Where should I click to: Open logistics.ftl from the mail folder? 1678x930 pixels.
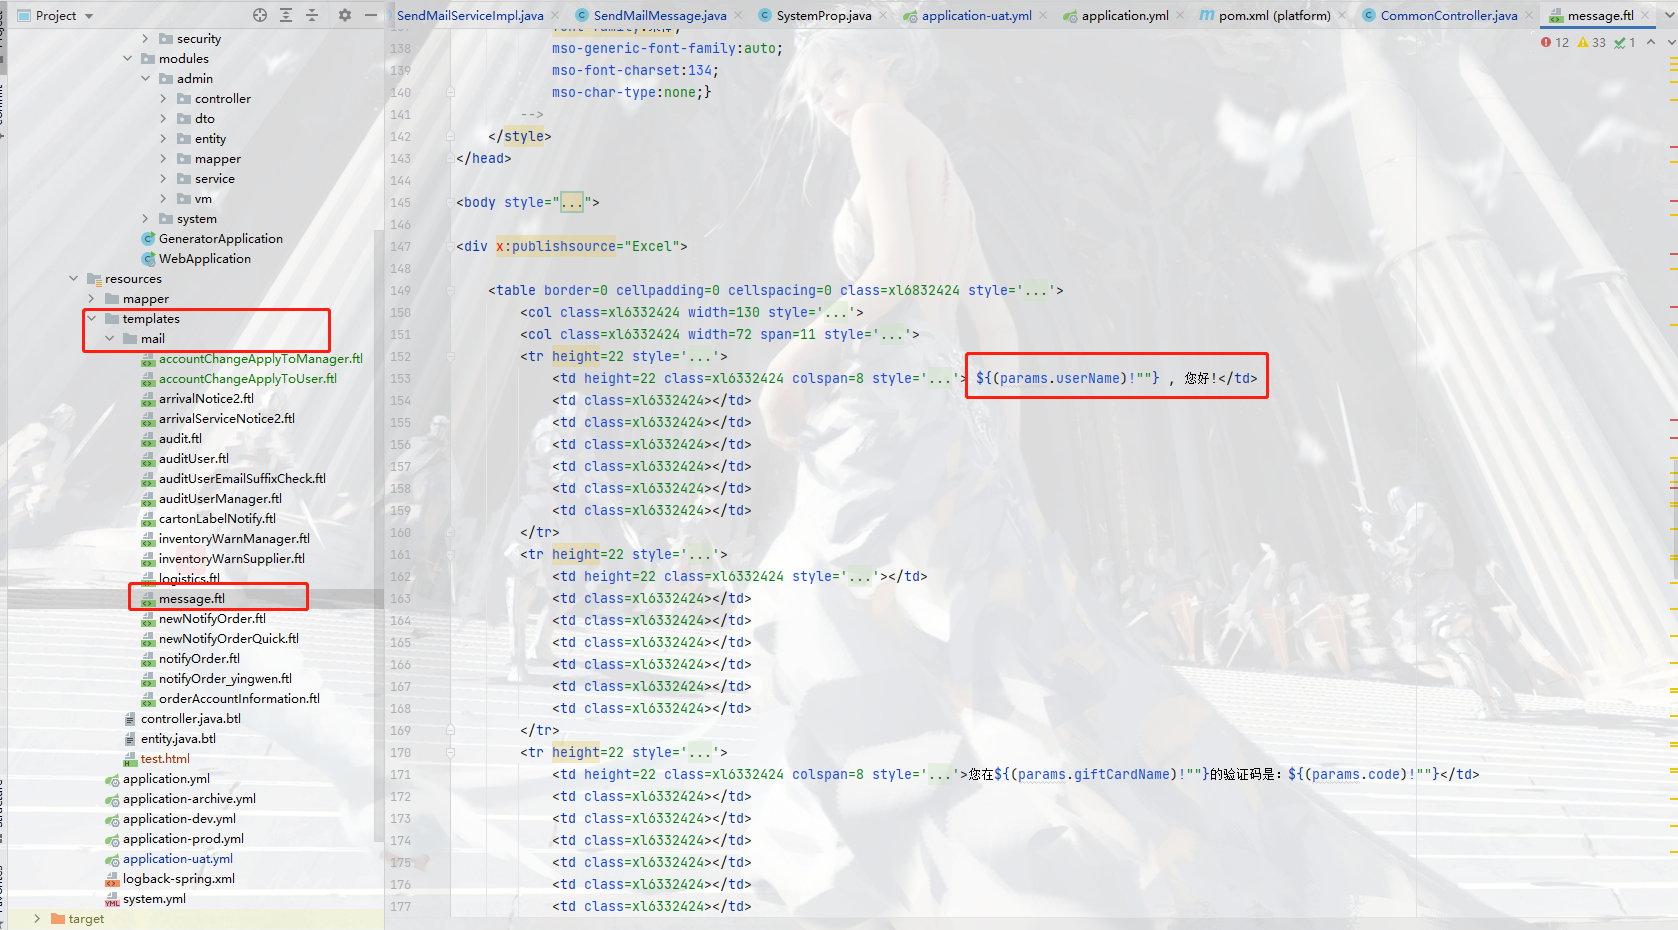pos(191,578)
